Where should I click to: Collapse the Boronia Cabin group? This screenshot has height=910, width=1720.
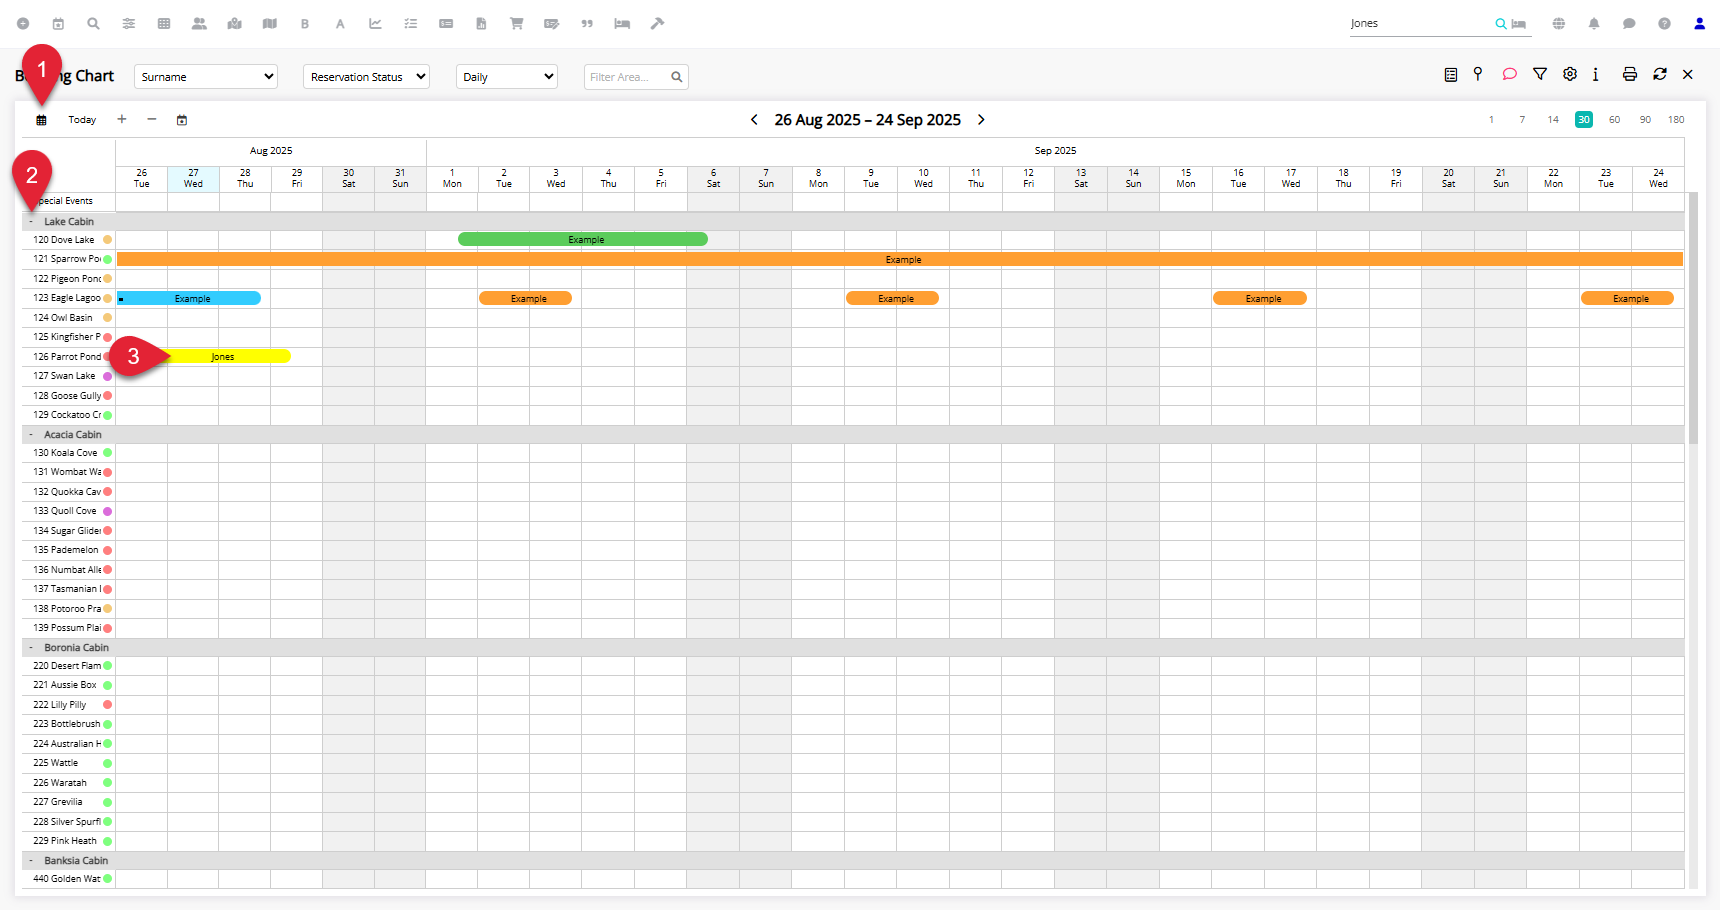point(31,648)
